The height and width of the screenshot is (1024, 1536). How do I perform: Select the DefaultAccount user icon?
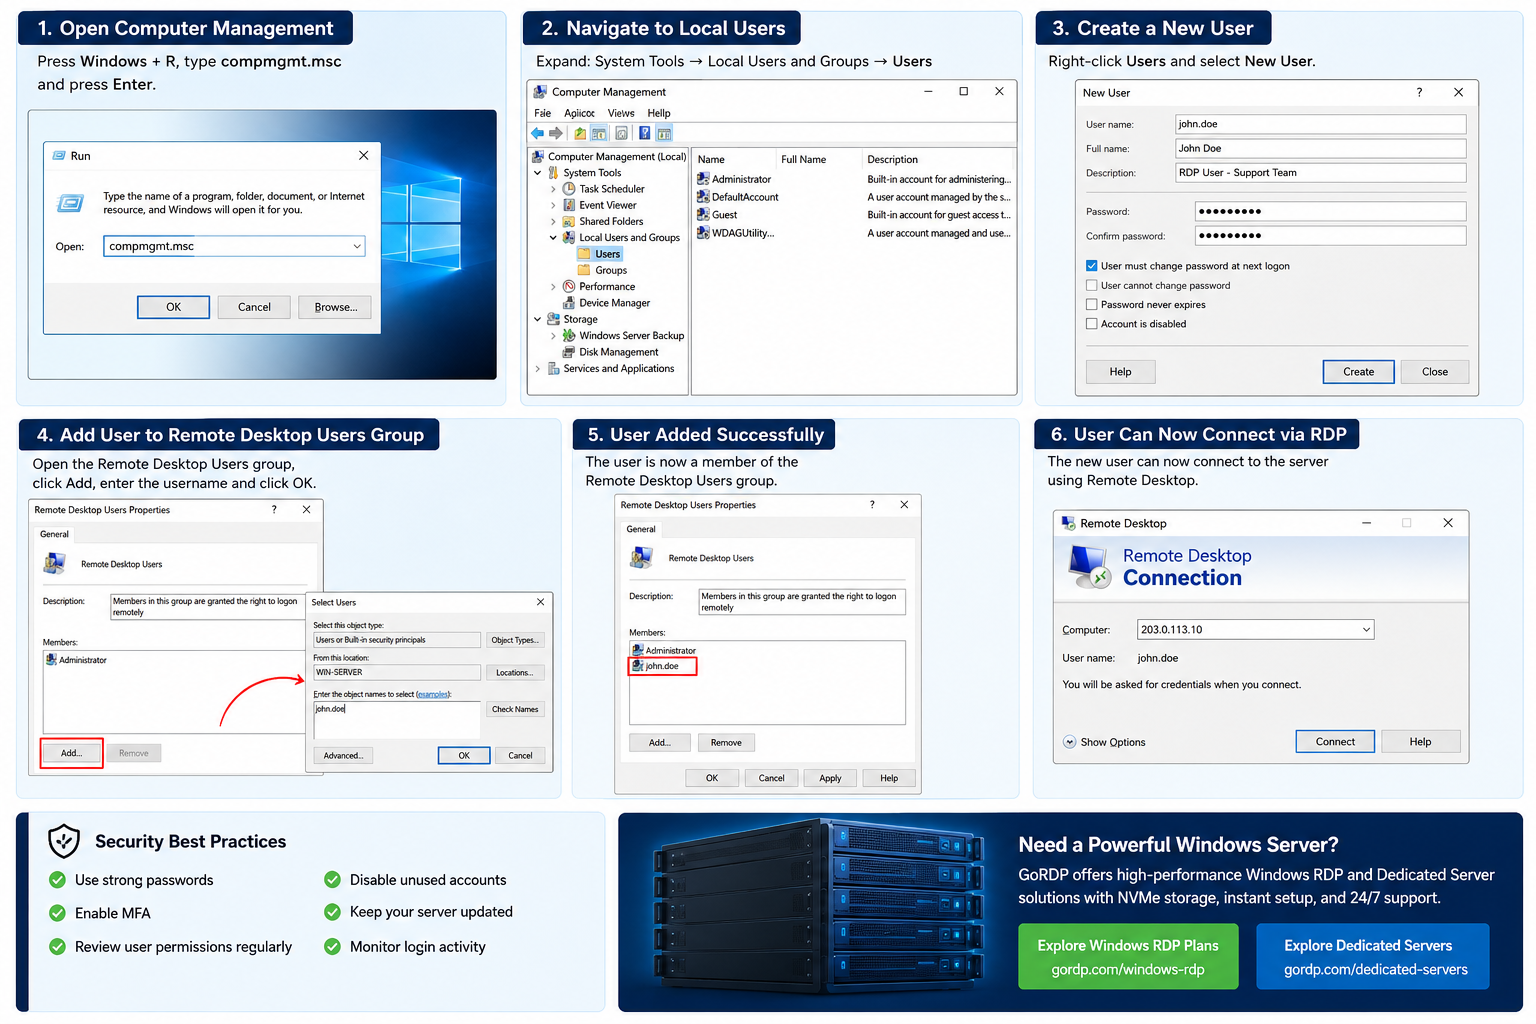pyautogui.click(x=704, y=197)
